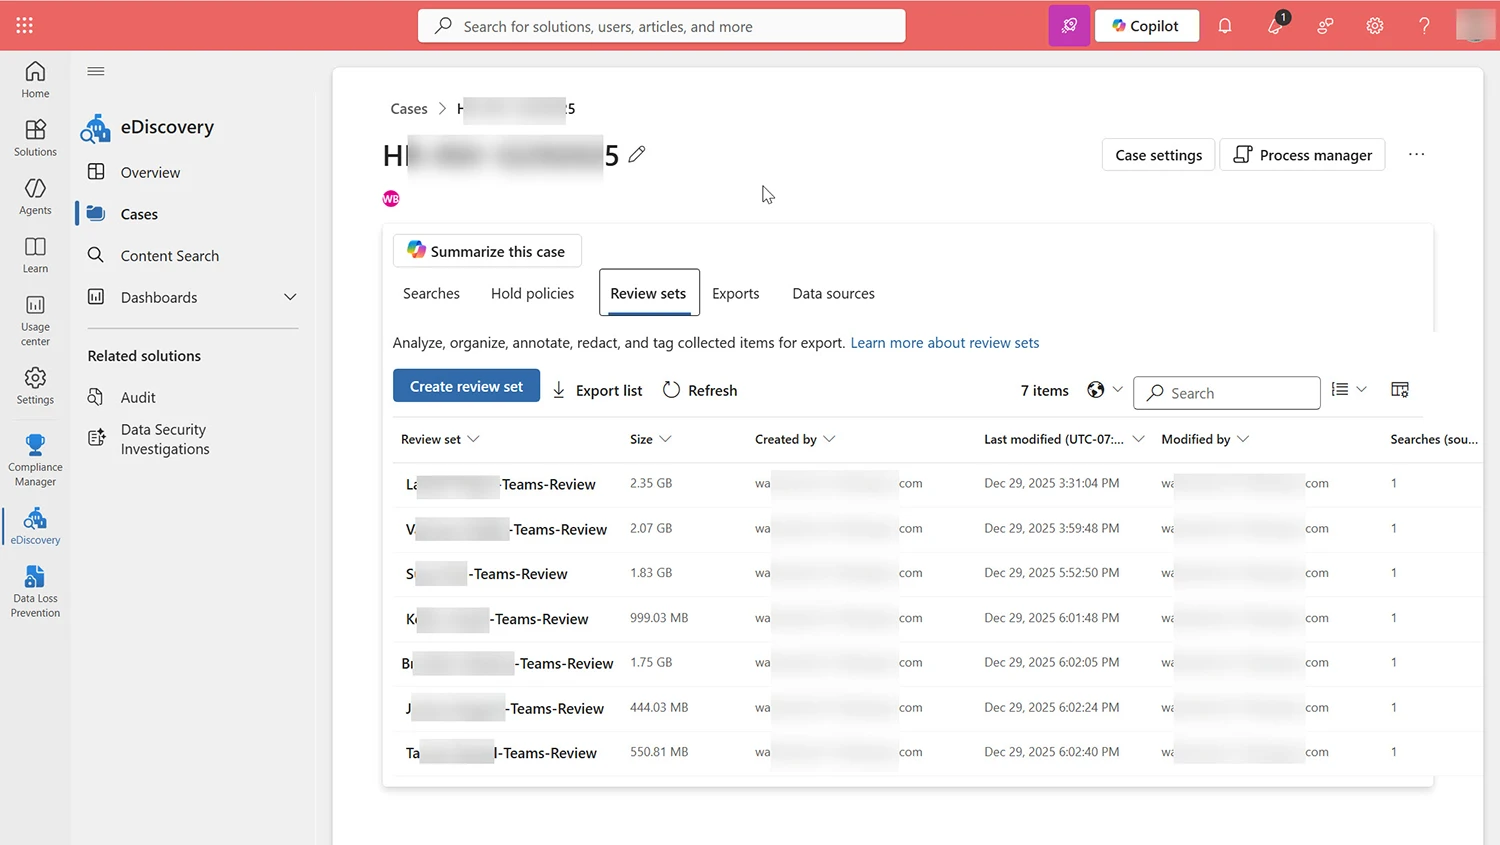
Task: Click Dec 29, 2025 6:02:05 PM cell
Action: [x=1051, y=662]
